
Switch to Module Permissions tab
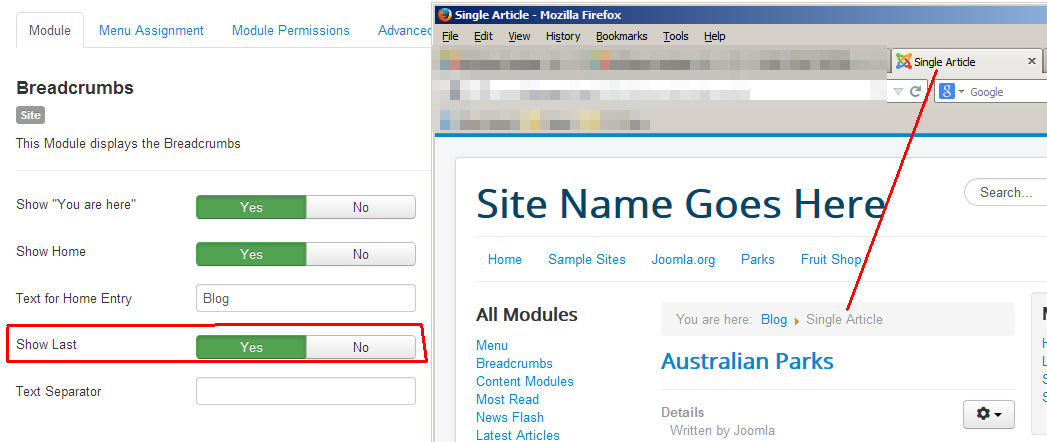coord(290,31)
